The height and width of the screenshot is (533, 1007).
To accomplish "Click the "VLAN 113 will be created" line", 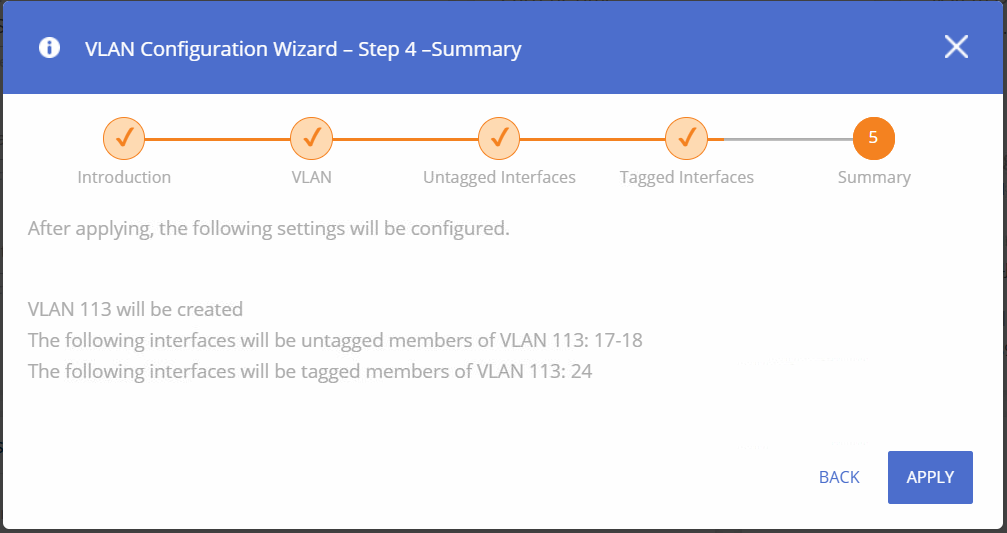I will 135,309.
